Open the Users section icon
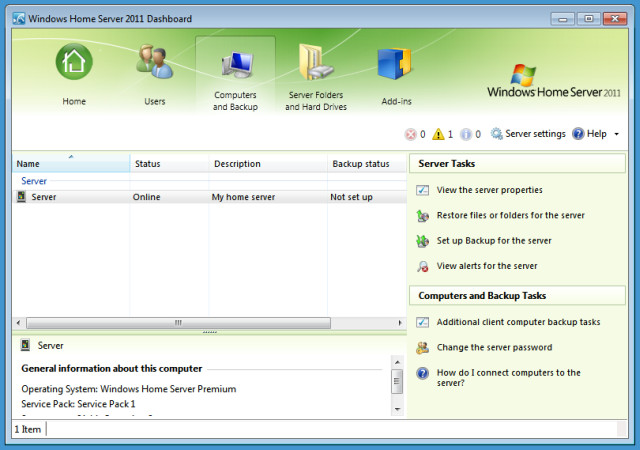This screenshot has width=640, height=450. 154,62
